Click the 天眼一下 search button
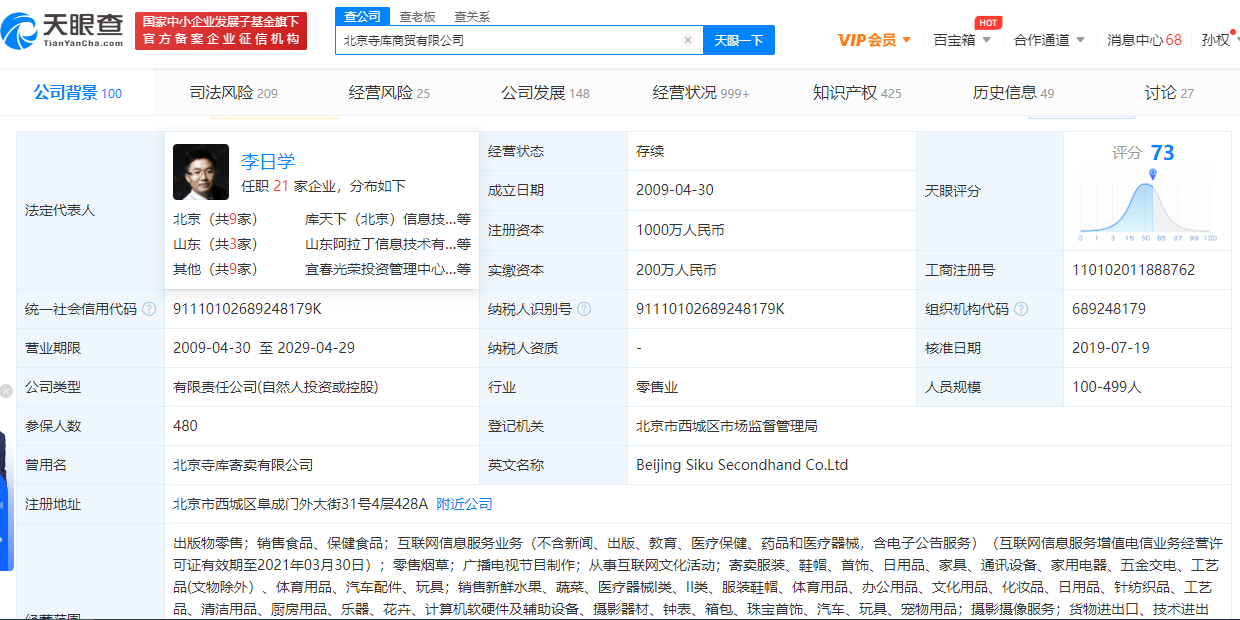1240x620 pixels. [739, 40]
